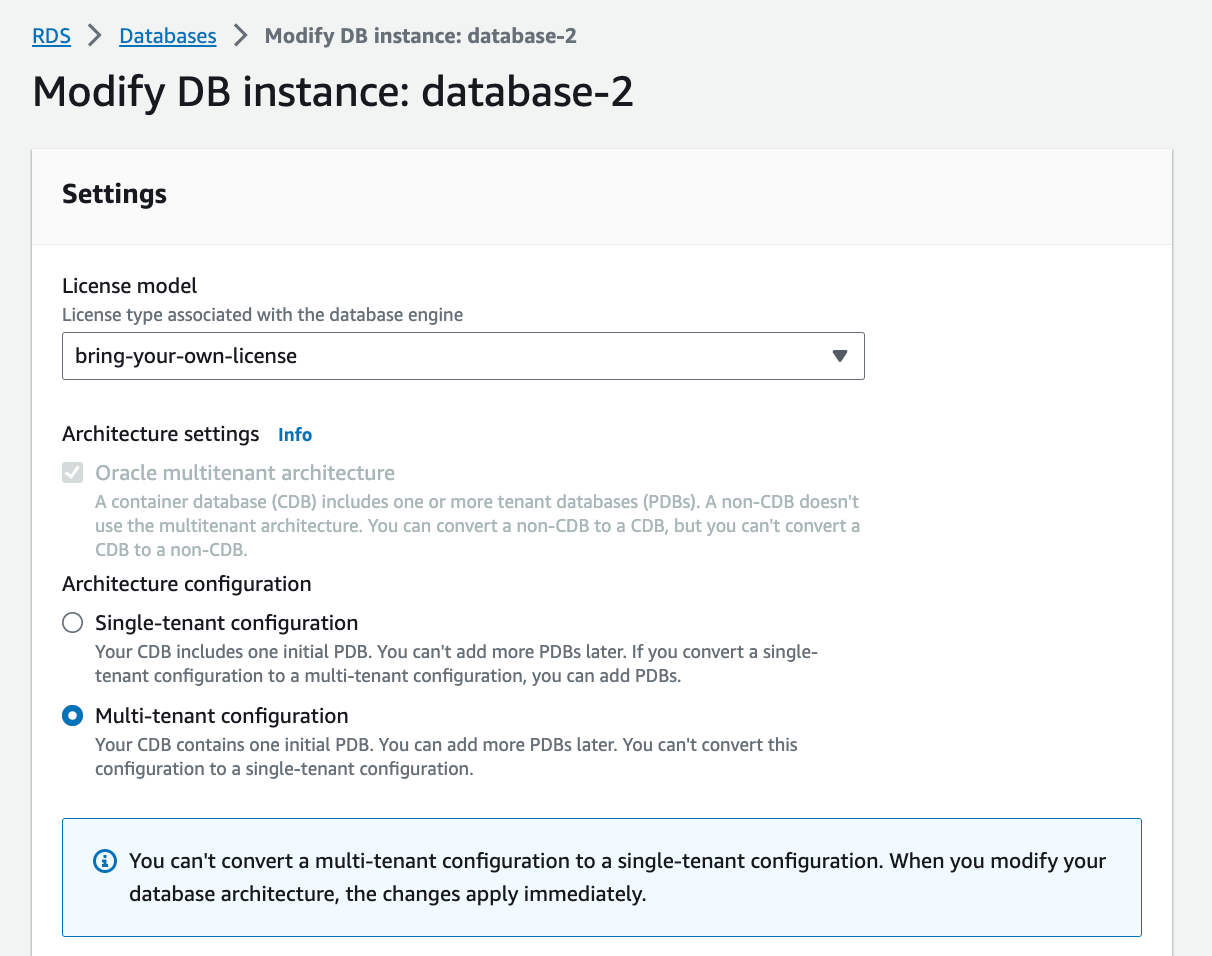Go to the Databases breadcrumb link

[167, 36]
